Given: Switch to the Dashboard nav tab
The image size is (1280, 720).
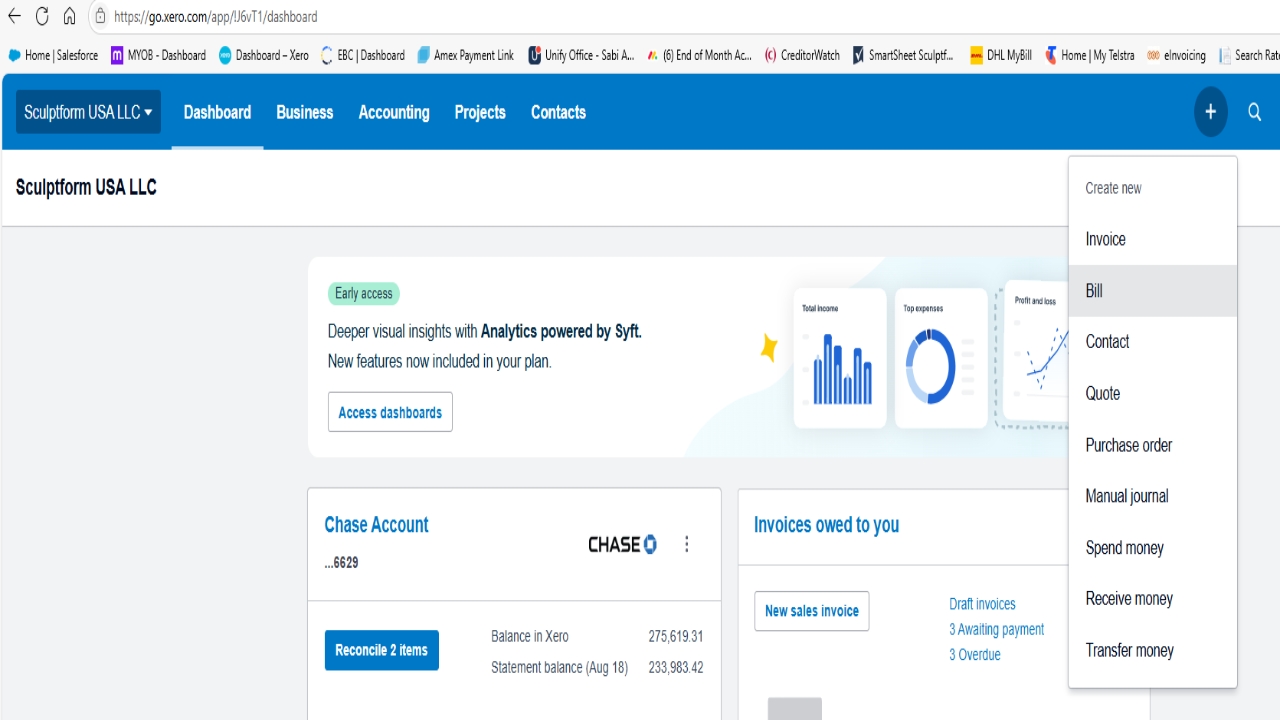Looking at the screenshot, I should 217,112.
